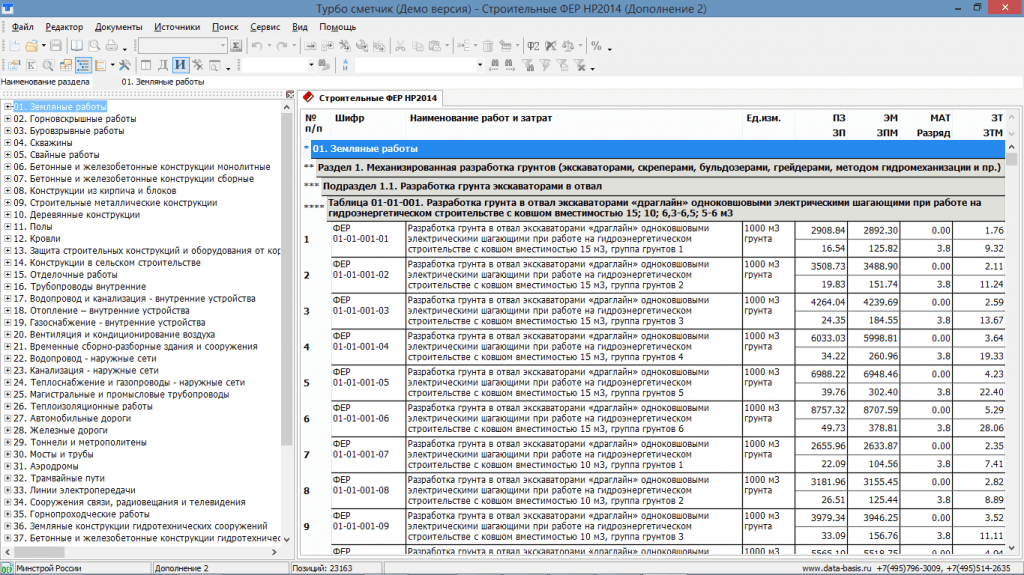Click the funnel with binoculars filter icon
This screenshot has width=1024, height=575.
pyautogui.click(x=528, y=65)
